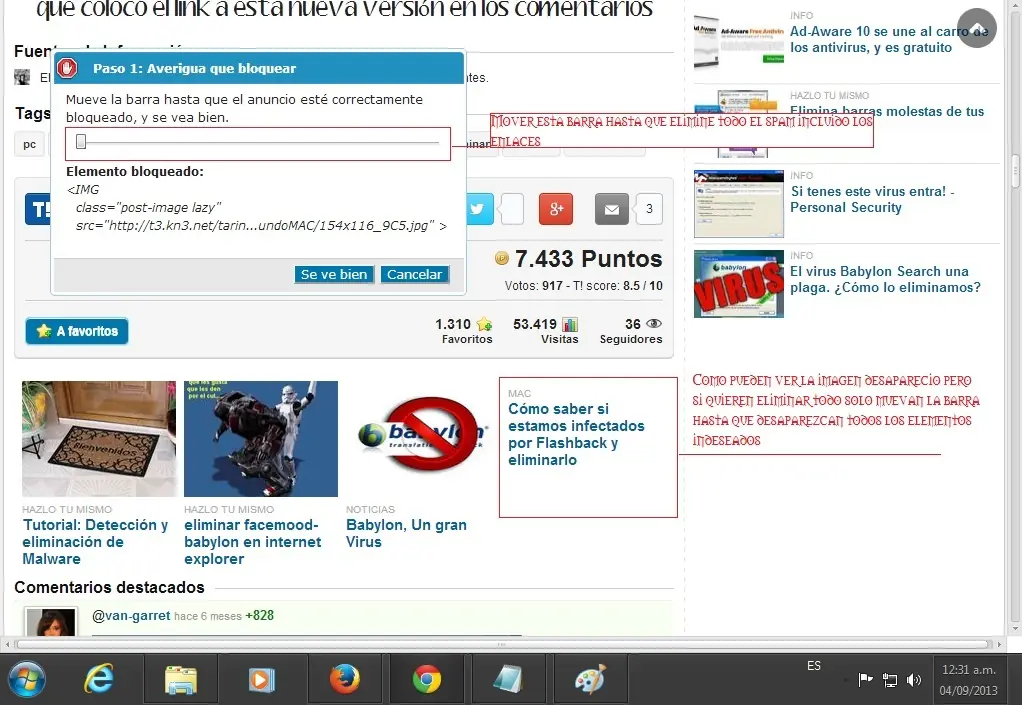Click the 'pc' tag
The width and height of the screenshot is (1022, 705).
[29, 144]
